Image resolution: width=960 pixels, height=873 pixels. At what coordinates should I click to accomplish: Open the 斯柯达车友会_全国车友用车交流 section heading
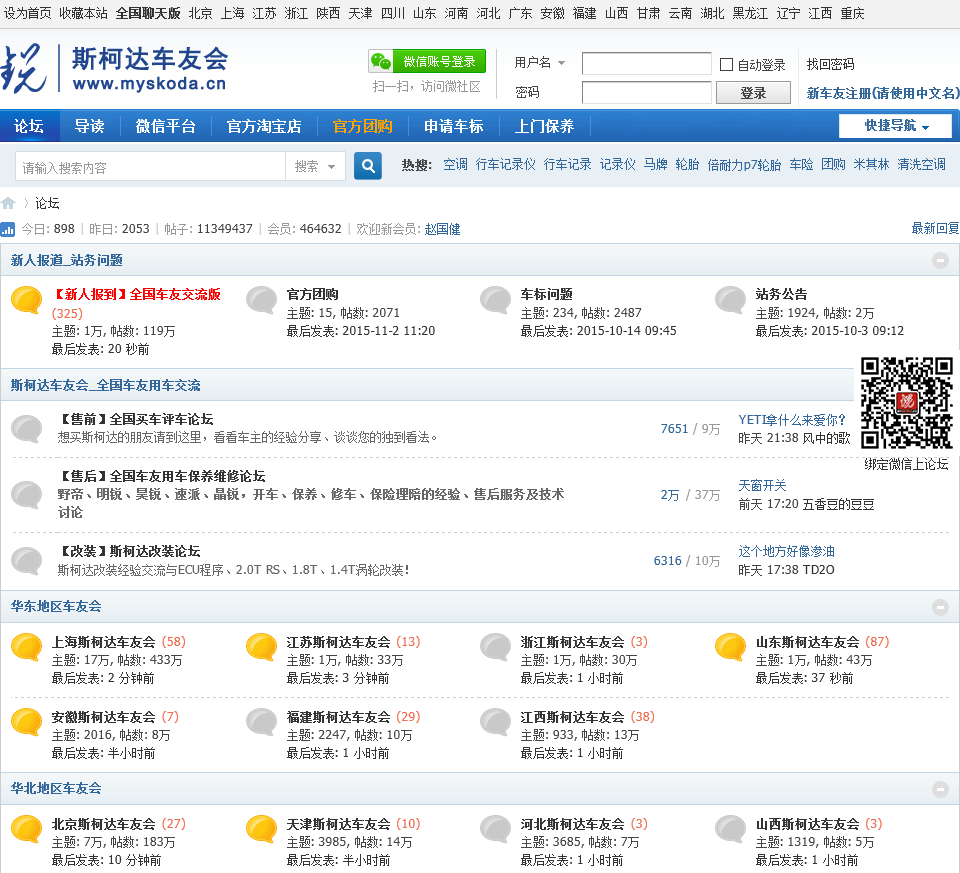(105, 385)
